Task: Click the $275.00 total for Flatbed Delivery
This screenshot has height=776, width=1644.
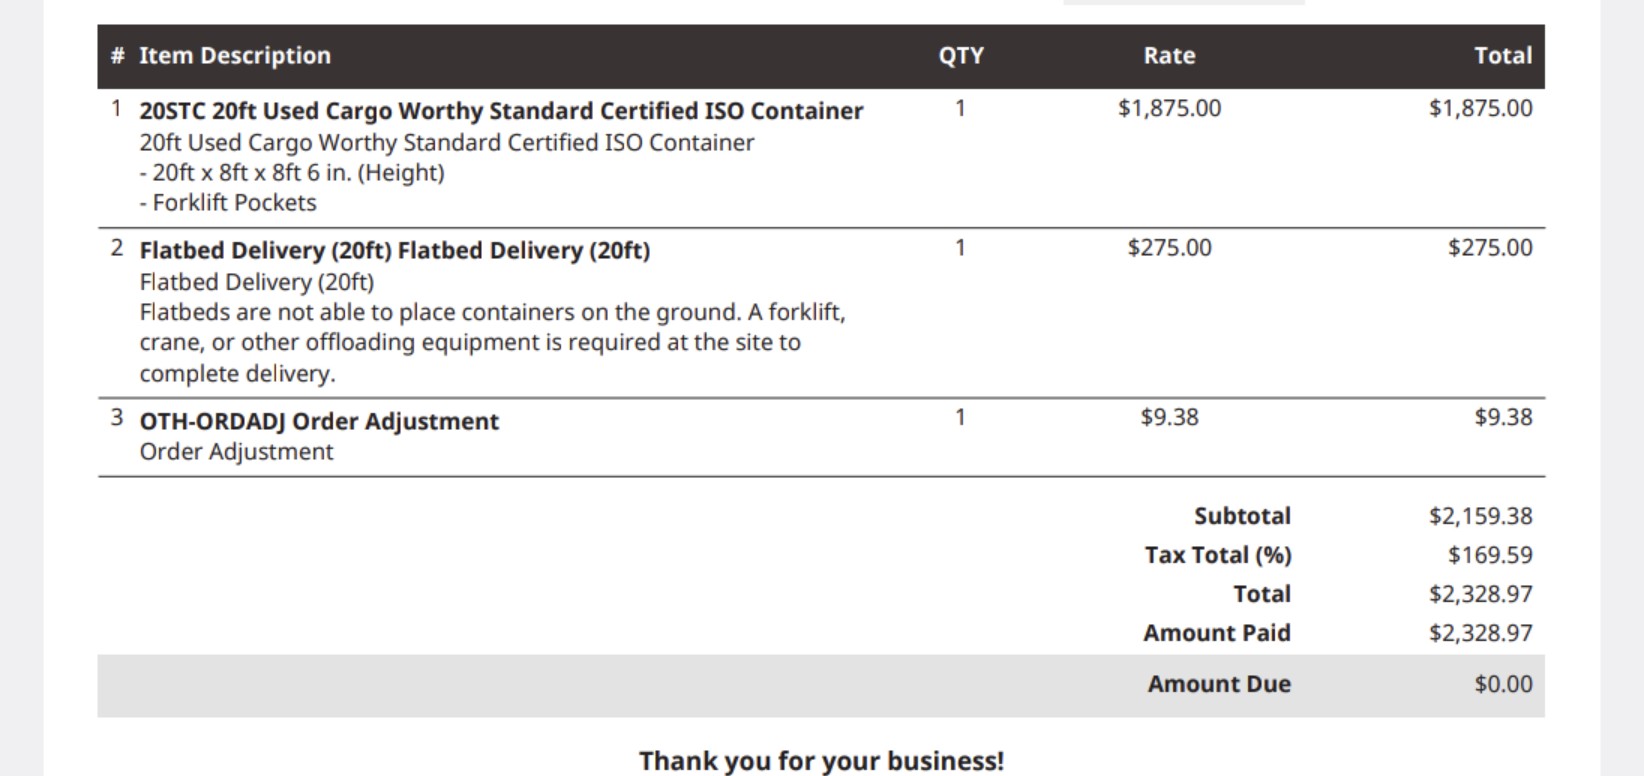Action: [x=1490, y=248]
